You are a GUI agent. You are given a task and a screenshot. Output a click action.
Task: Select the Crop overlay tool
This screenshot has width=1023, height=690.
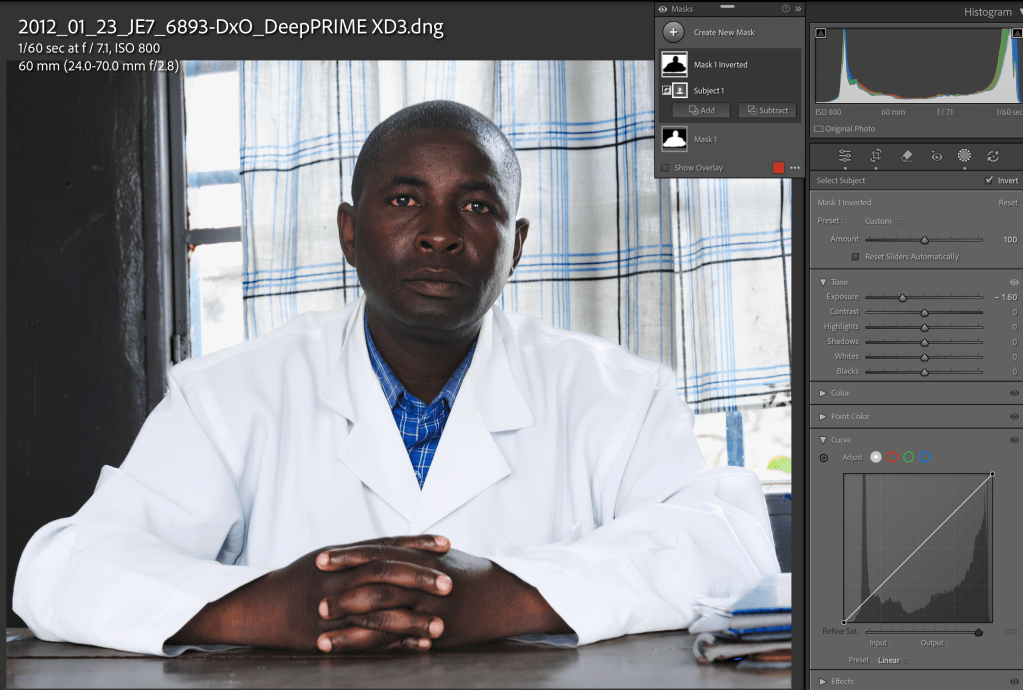(x=875, y=156)
